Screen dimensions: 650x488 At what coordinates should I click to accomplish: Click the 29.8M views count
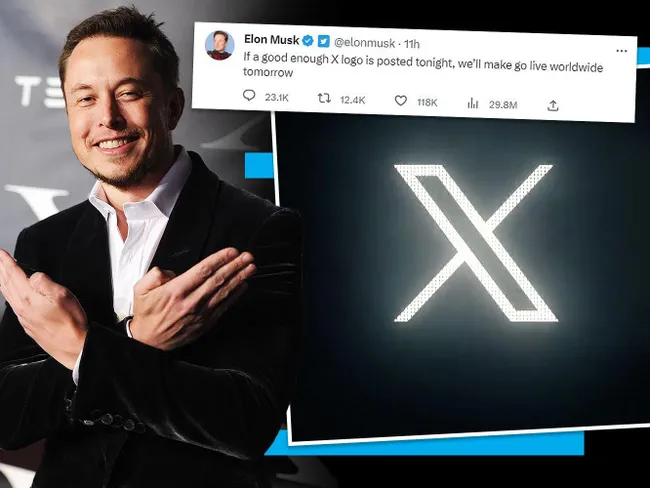tap(503, 104)
